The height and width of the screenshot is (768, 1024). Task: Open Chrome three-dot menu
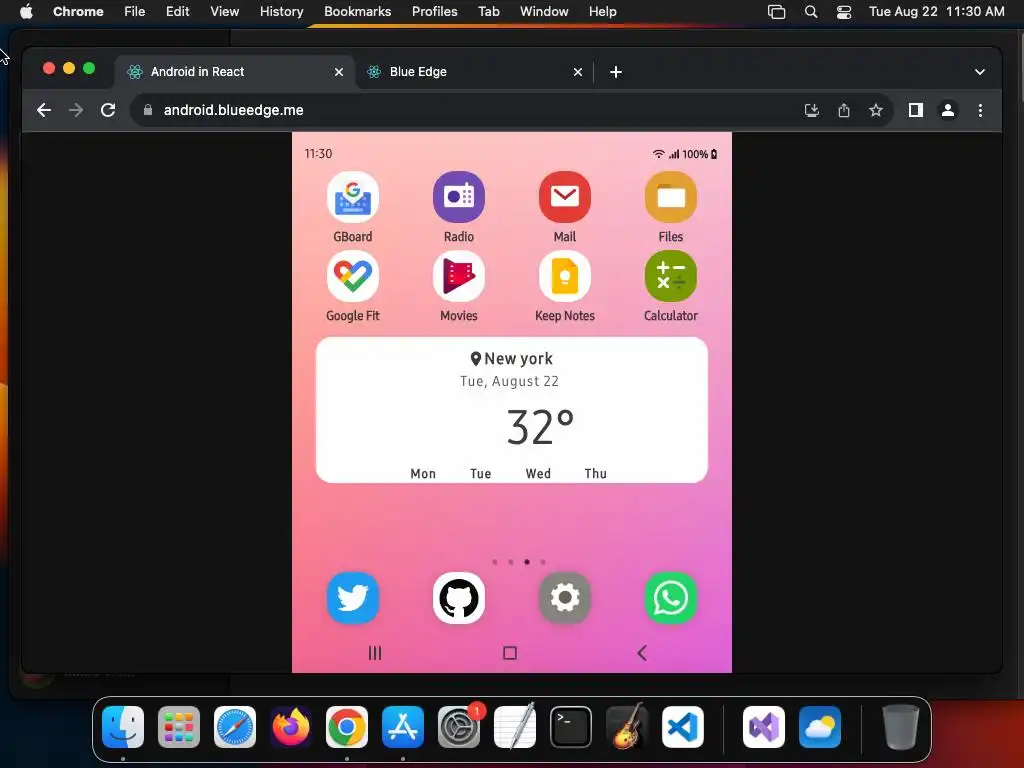tap(980, 110)
